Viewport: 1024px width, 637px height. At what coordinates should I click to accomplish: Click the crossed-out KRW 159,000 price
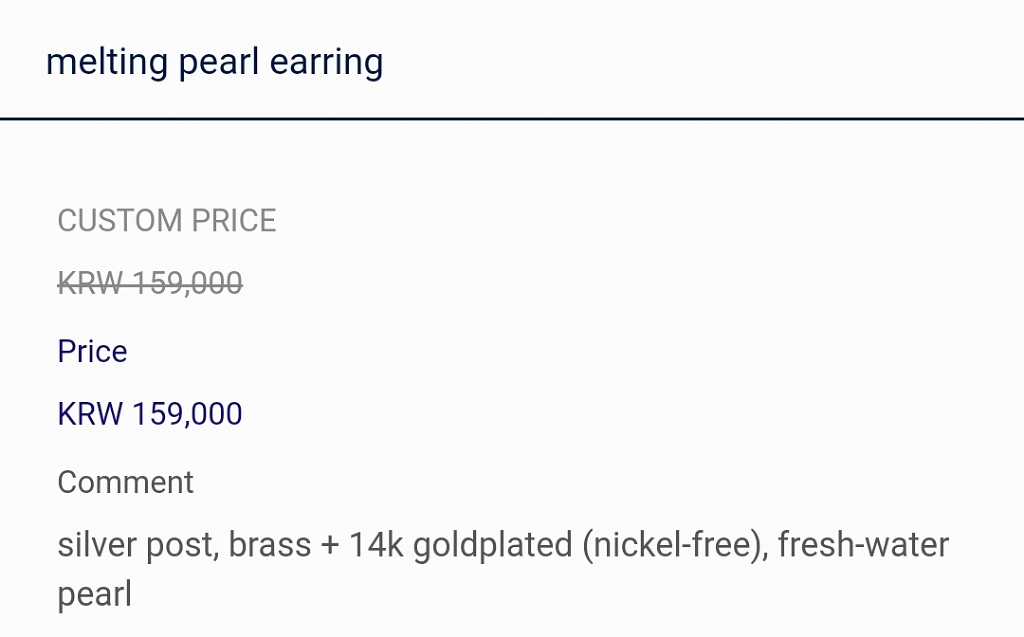coord(150,284)
